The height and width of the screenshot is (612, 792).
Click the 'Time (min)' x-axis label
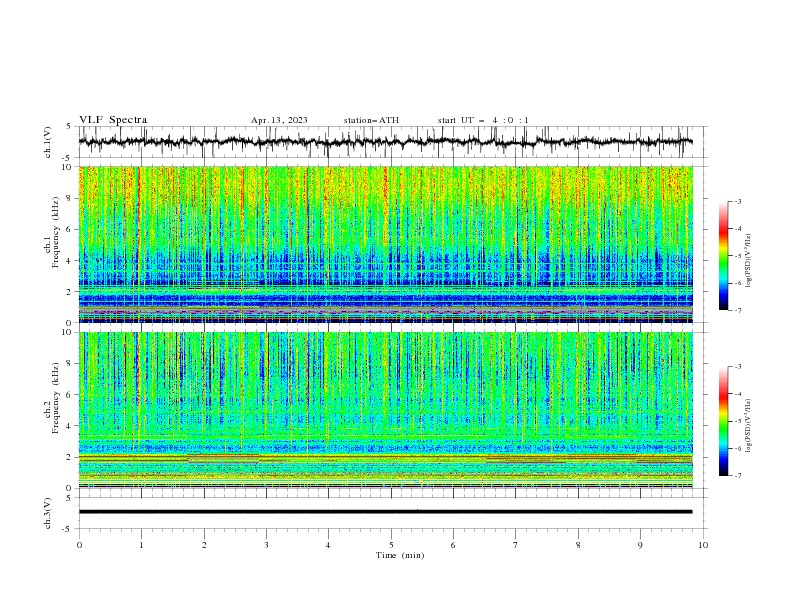point(400,555)
